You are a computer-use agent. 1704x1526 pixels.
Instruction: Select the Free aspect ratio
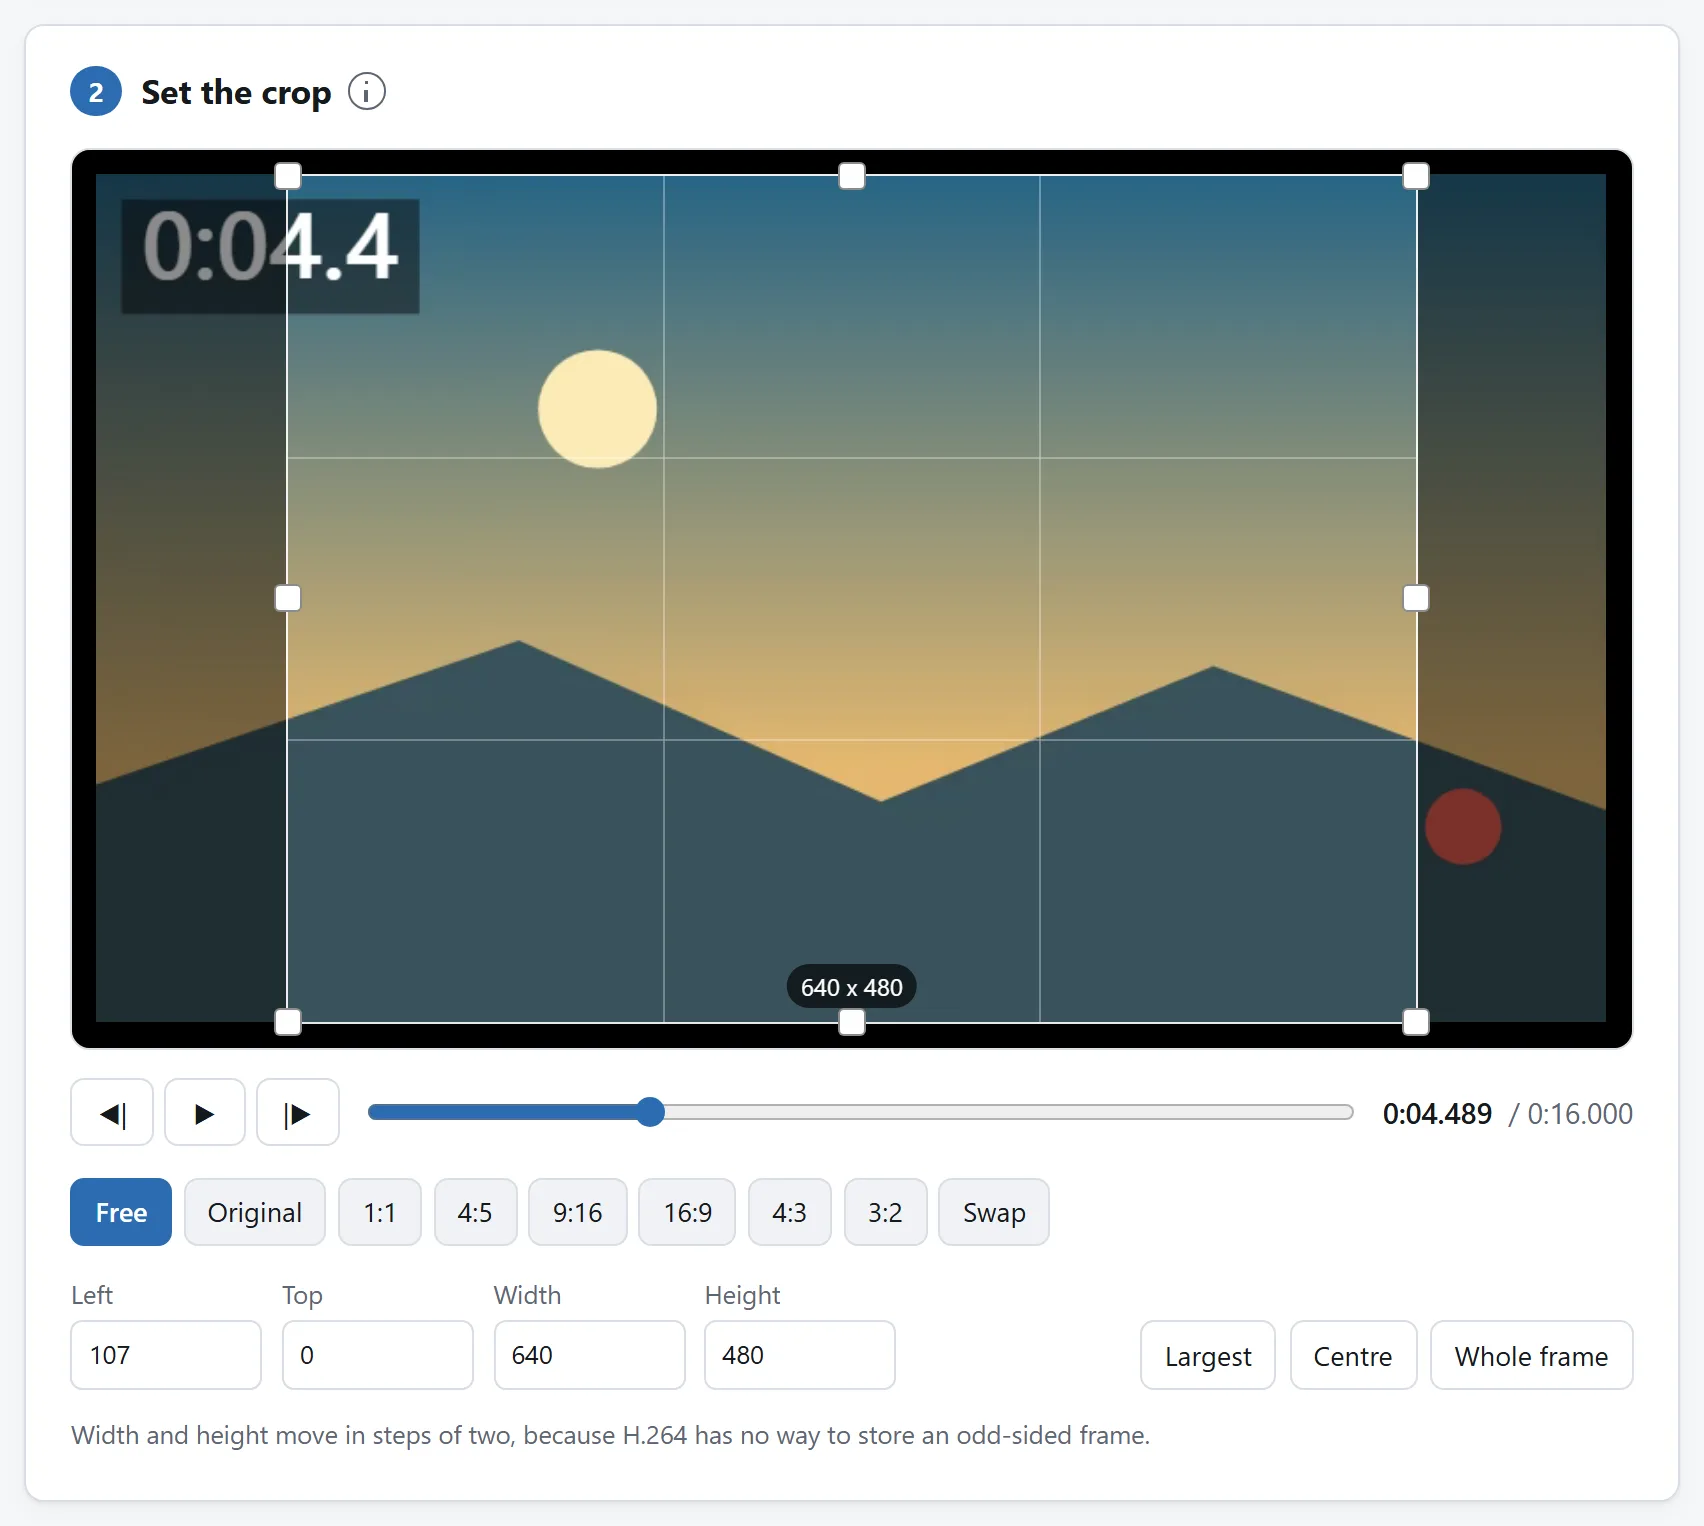[x=121, y=1212]
